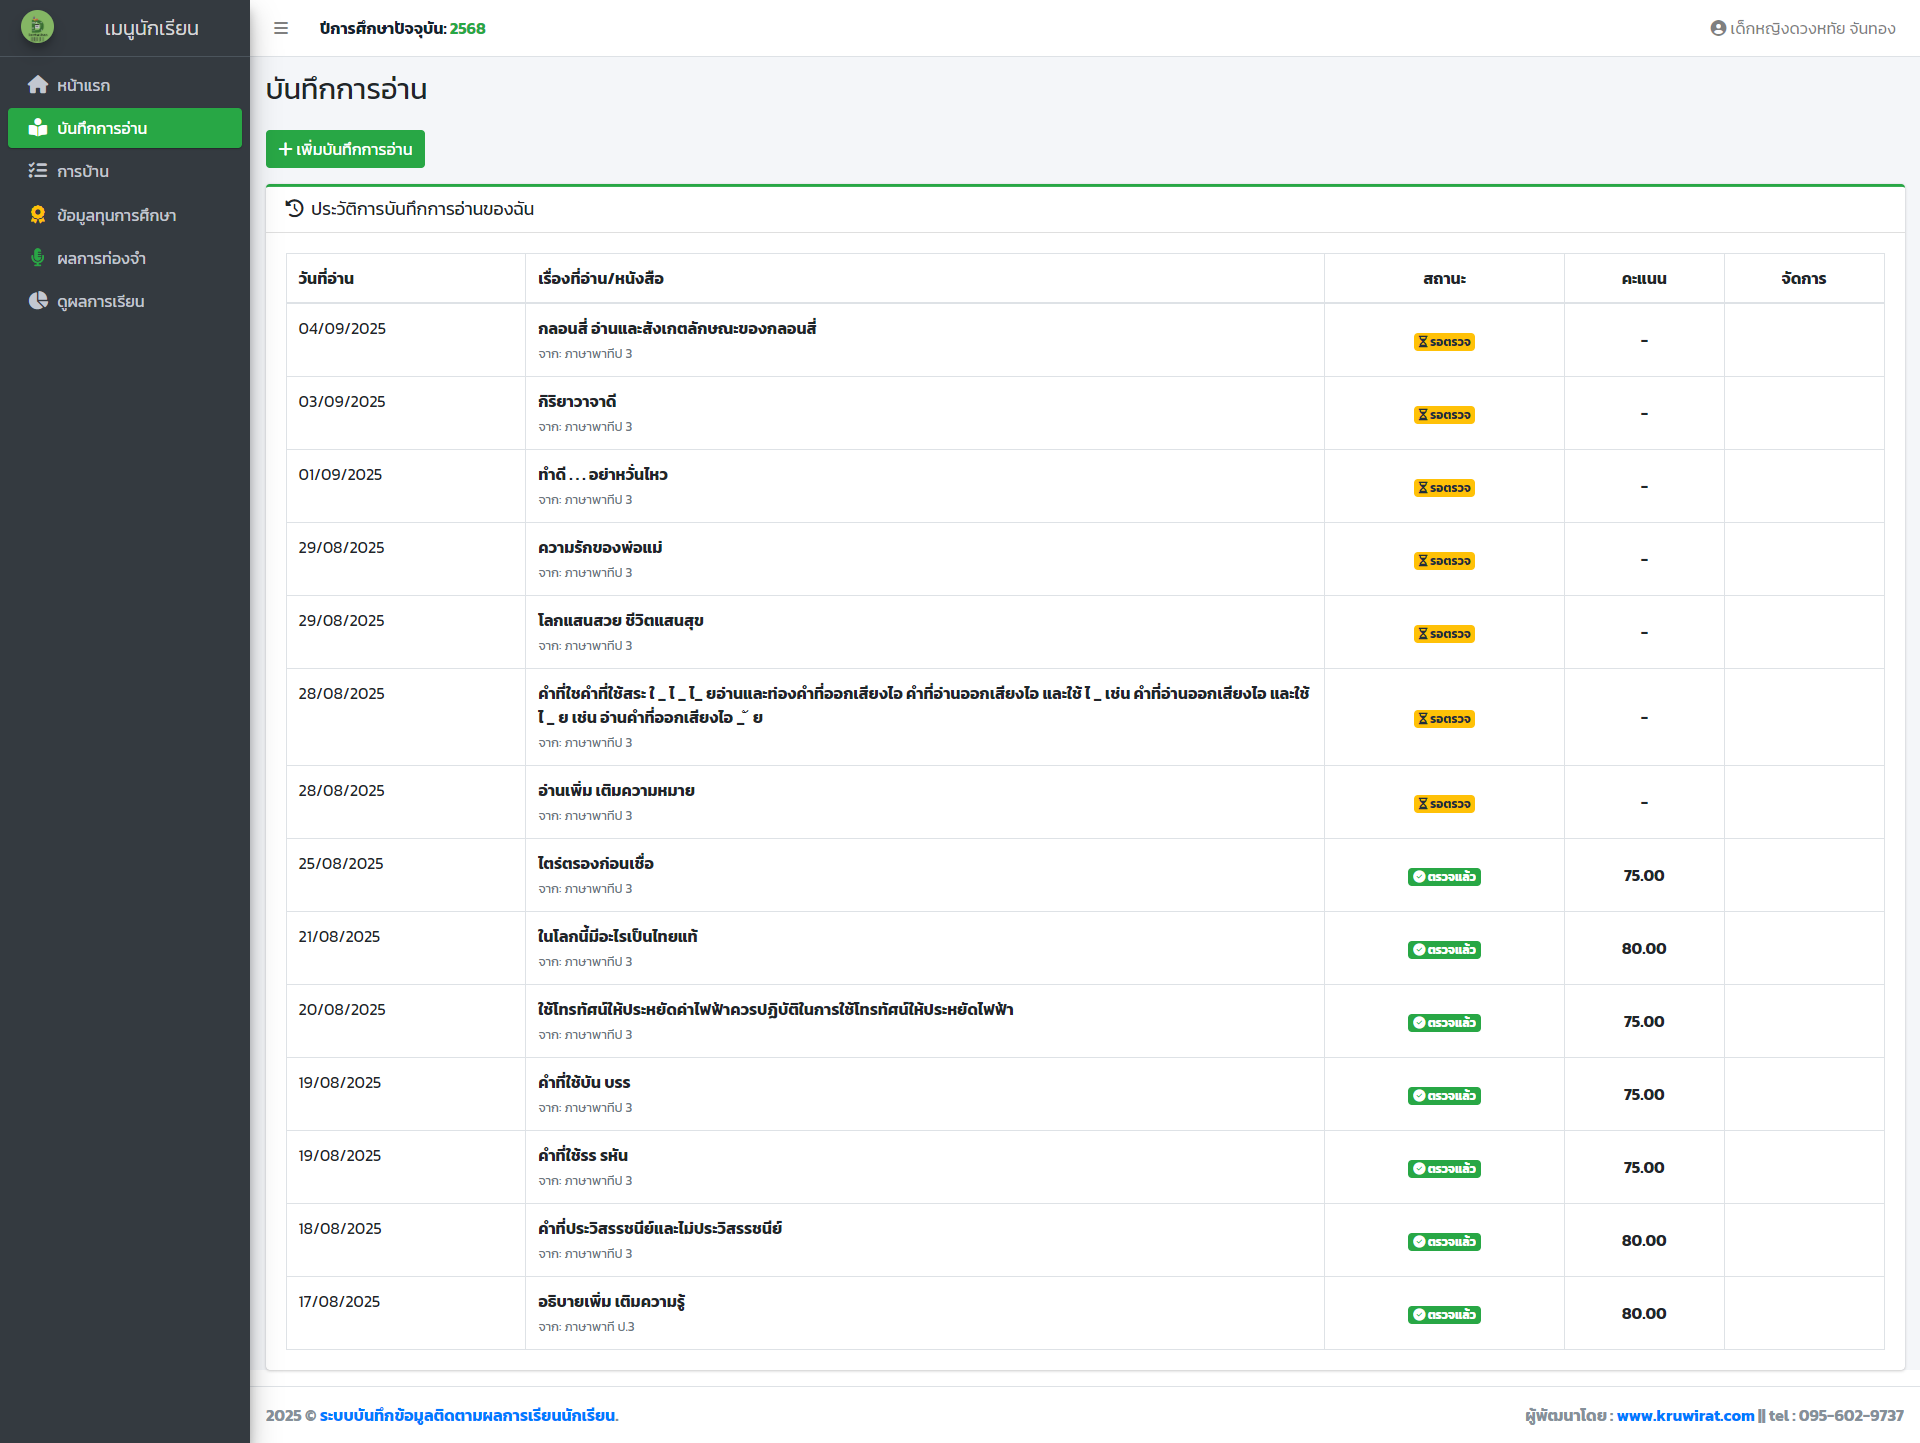Click the school logo in sidebar header
Image resolution: width=1920 pixels, height=1443 pixels.
pos(38,27)
